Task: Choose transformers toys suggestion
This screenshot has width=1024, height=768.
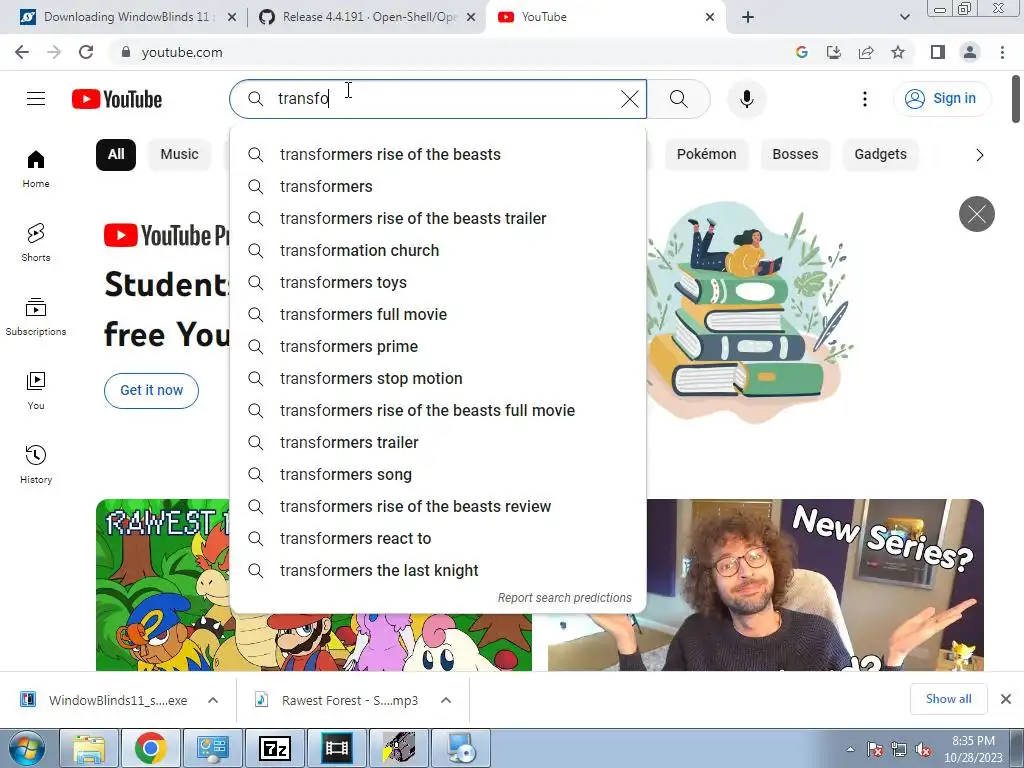Action: pos(438,283)
